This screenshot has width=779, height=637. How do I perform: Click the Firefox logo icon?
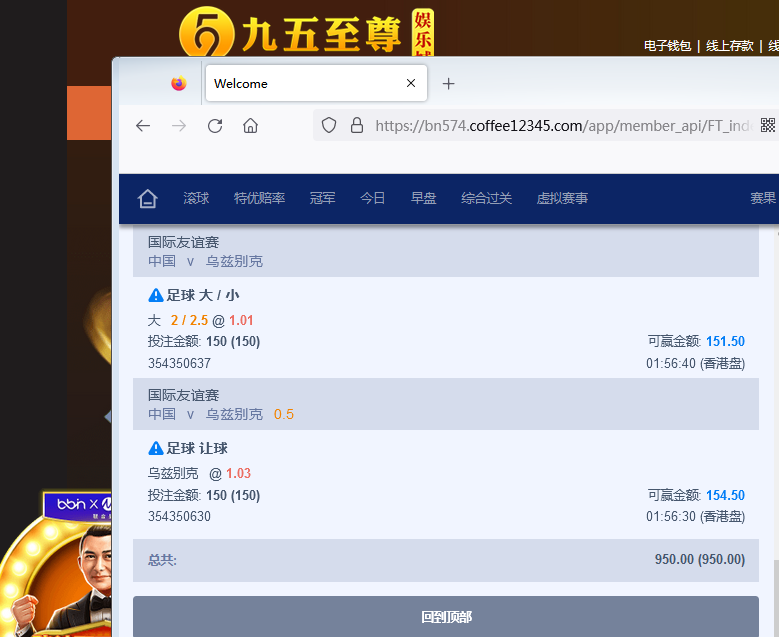[x=179, y=84]
